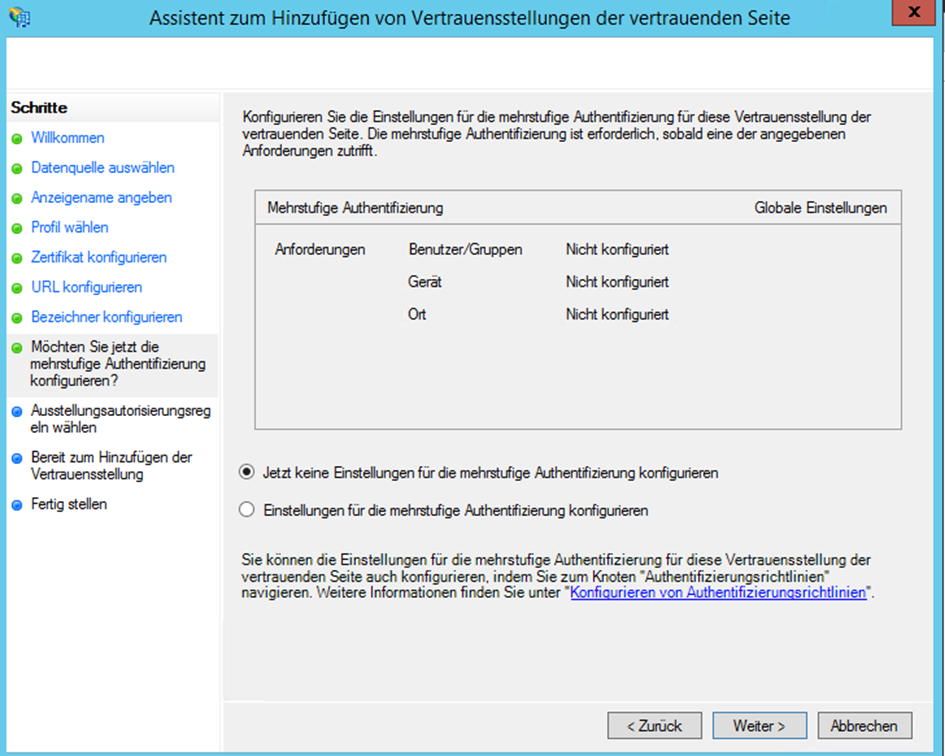Enable "Einstellungen für die mehrstufige Authentifizierung konfigurieren"
945x756 pixels.
pyautogui.click(x=246, y=509)
